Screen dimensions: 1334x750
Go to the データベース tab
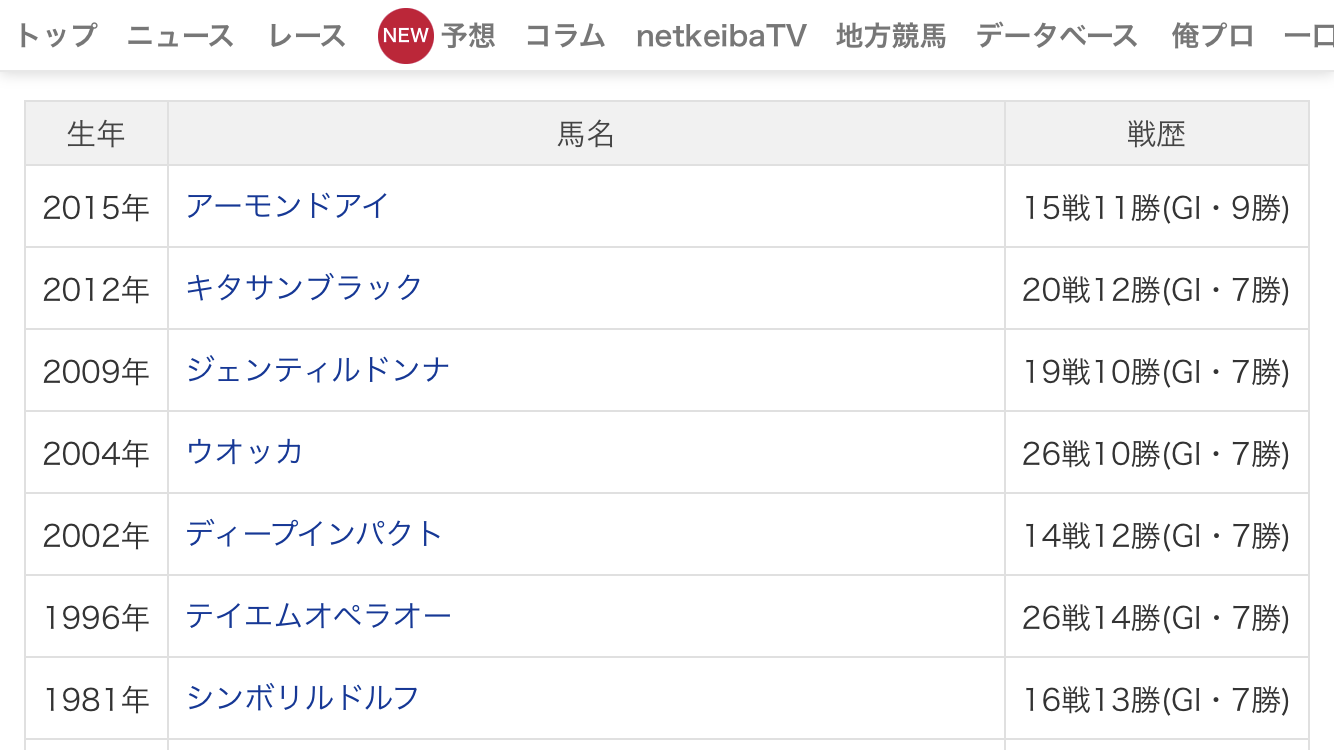tap(1057, 36)
